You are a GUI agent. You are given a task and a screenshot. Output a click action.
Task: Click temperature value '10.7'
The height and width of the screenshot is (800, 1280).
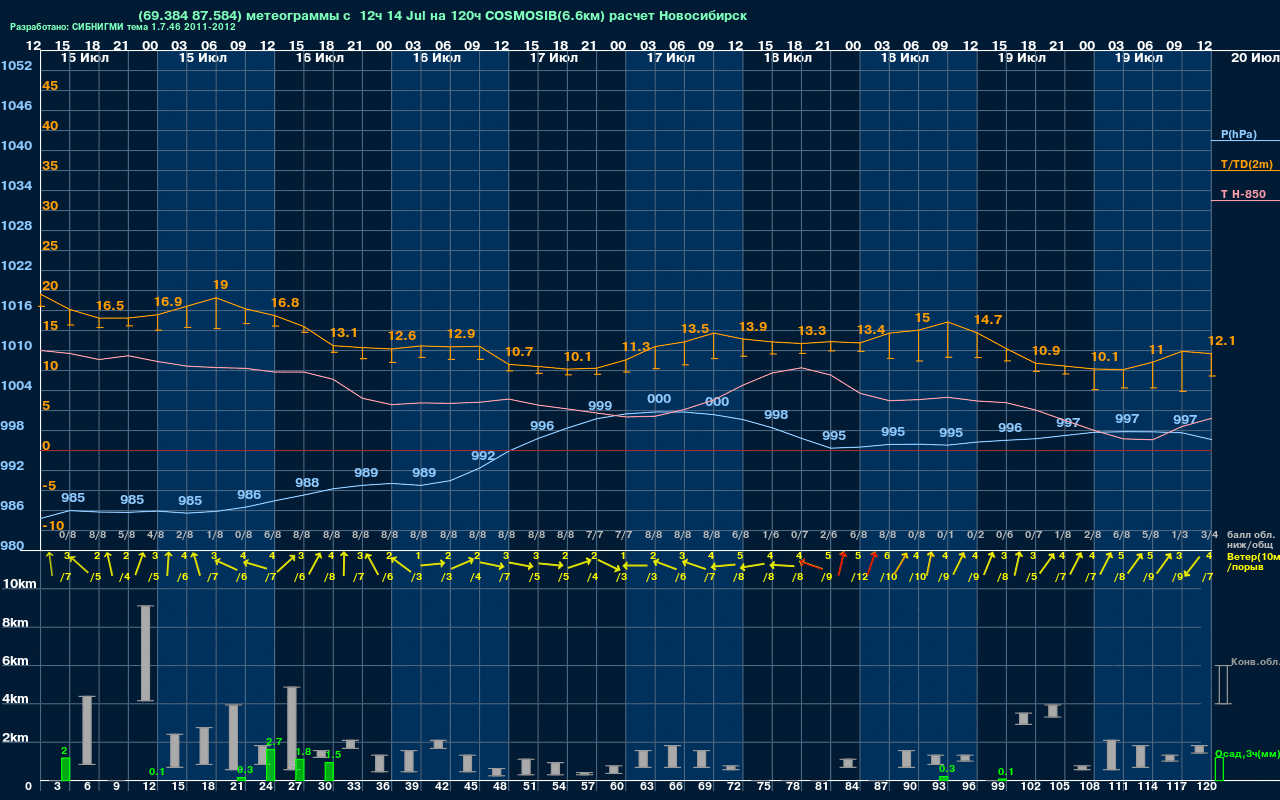519,352
